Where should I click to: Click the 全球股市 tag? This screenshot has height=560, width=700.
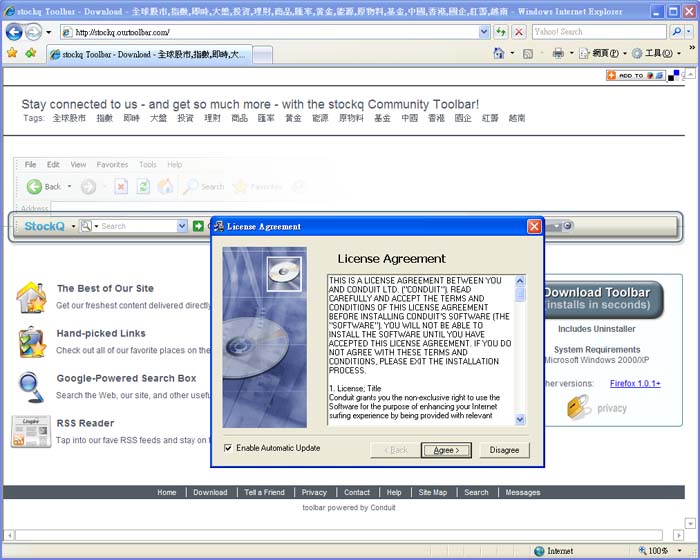(x=69, y=118)
